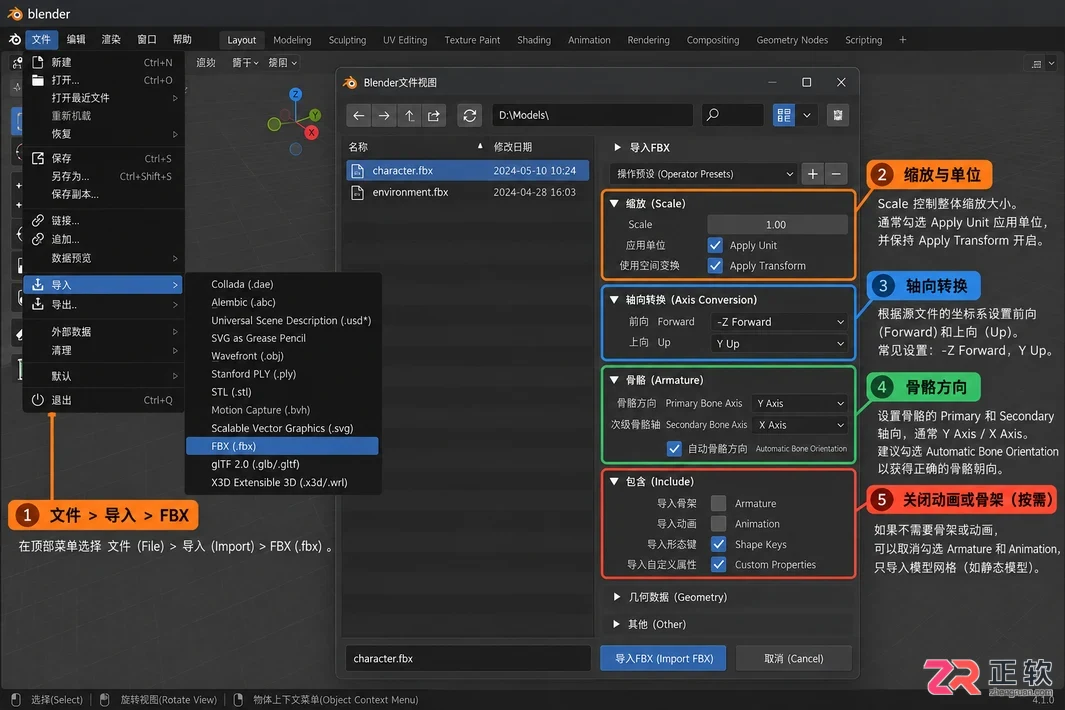The height and width of the screenshot is (710, 1065).
Task: Click the Quit power icon
Action: point(38,400)
